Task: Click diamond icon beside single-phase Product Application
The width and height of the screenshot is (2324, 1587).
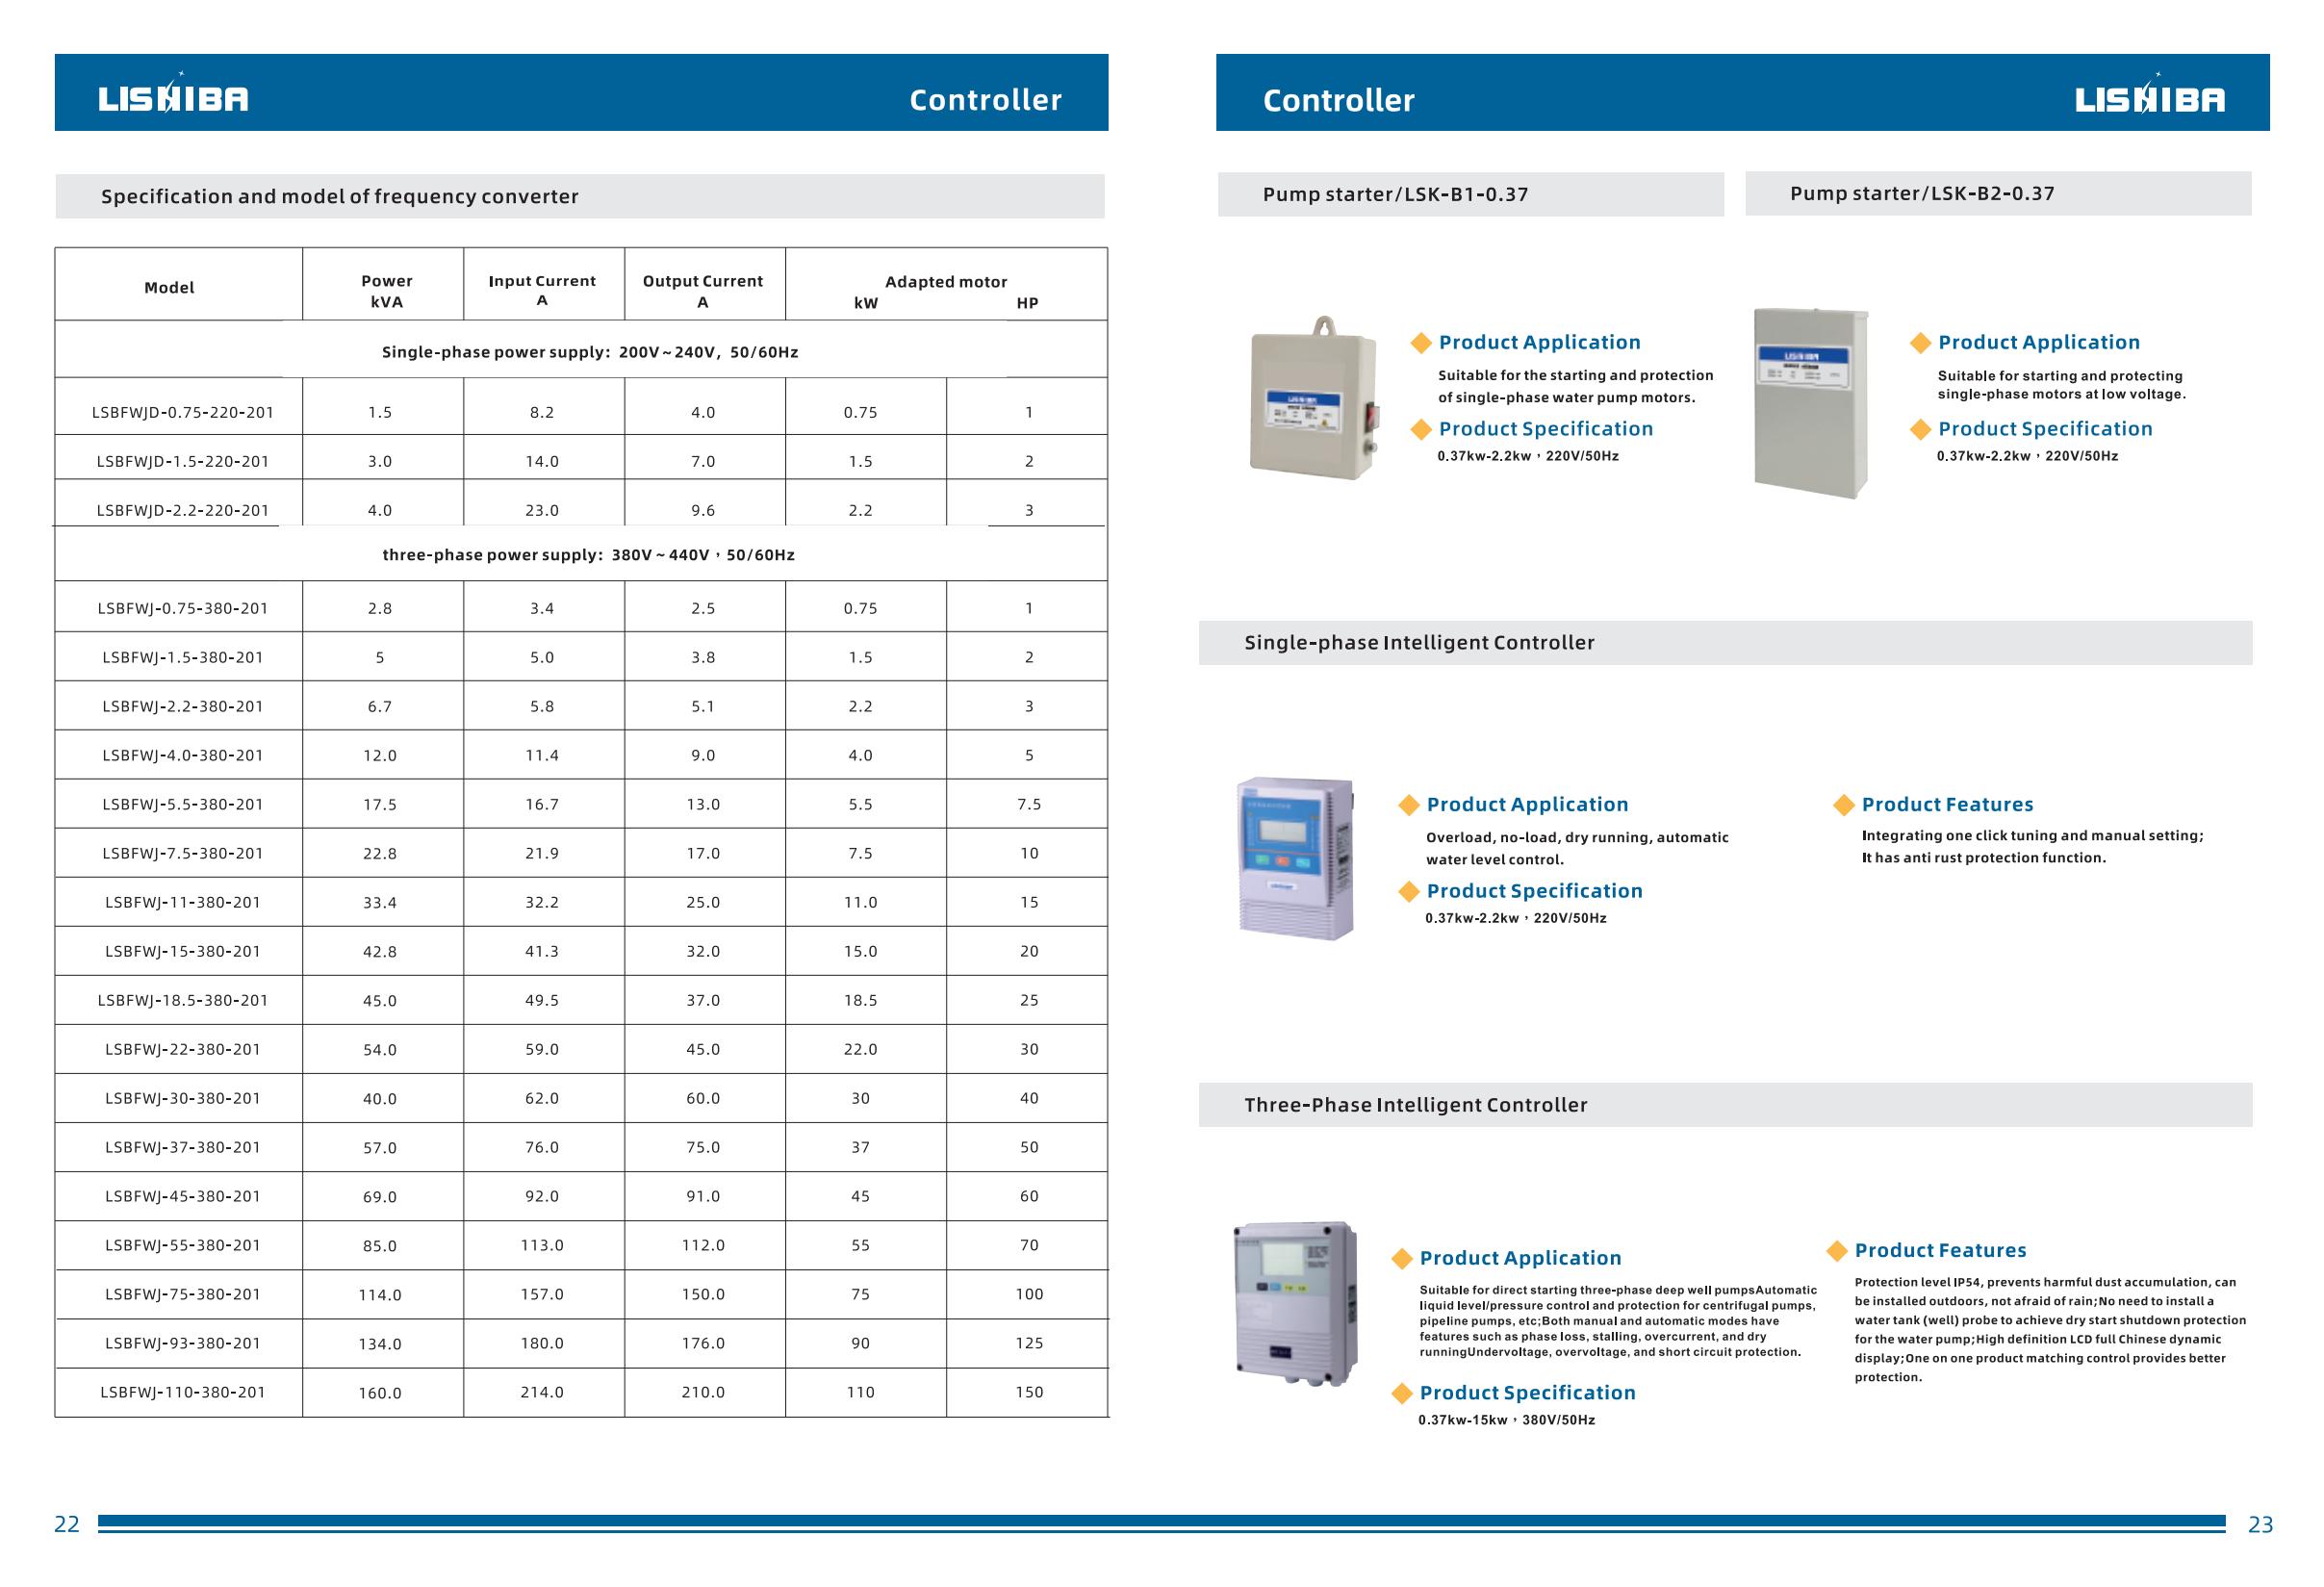Action: point(1408,805)
